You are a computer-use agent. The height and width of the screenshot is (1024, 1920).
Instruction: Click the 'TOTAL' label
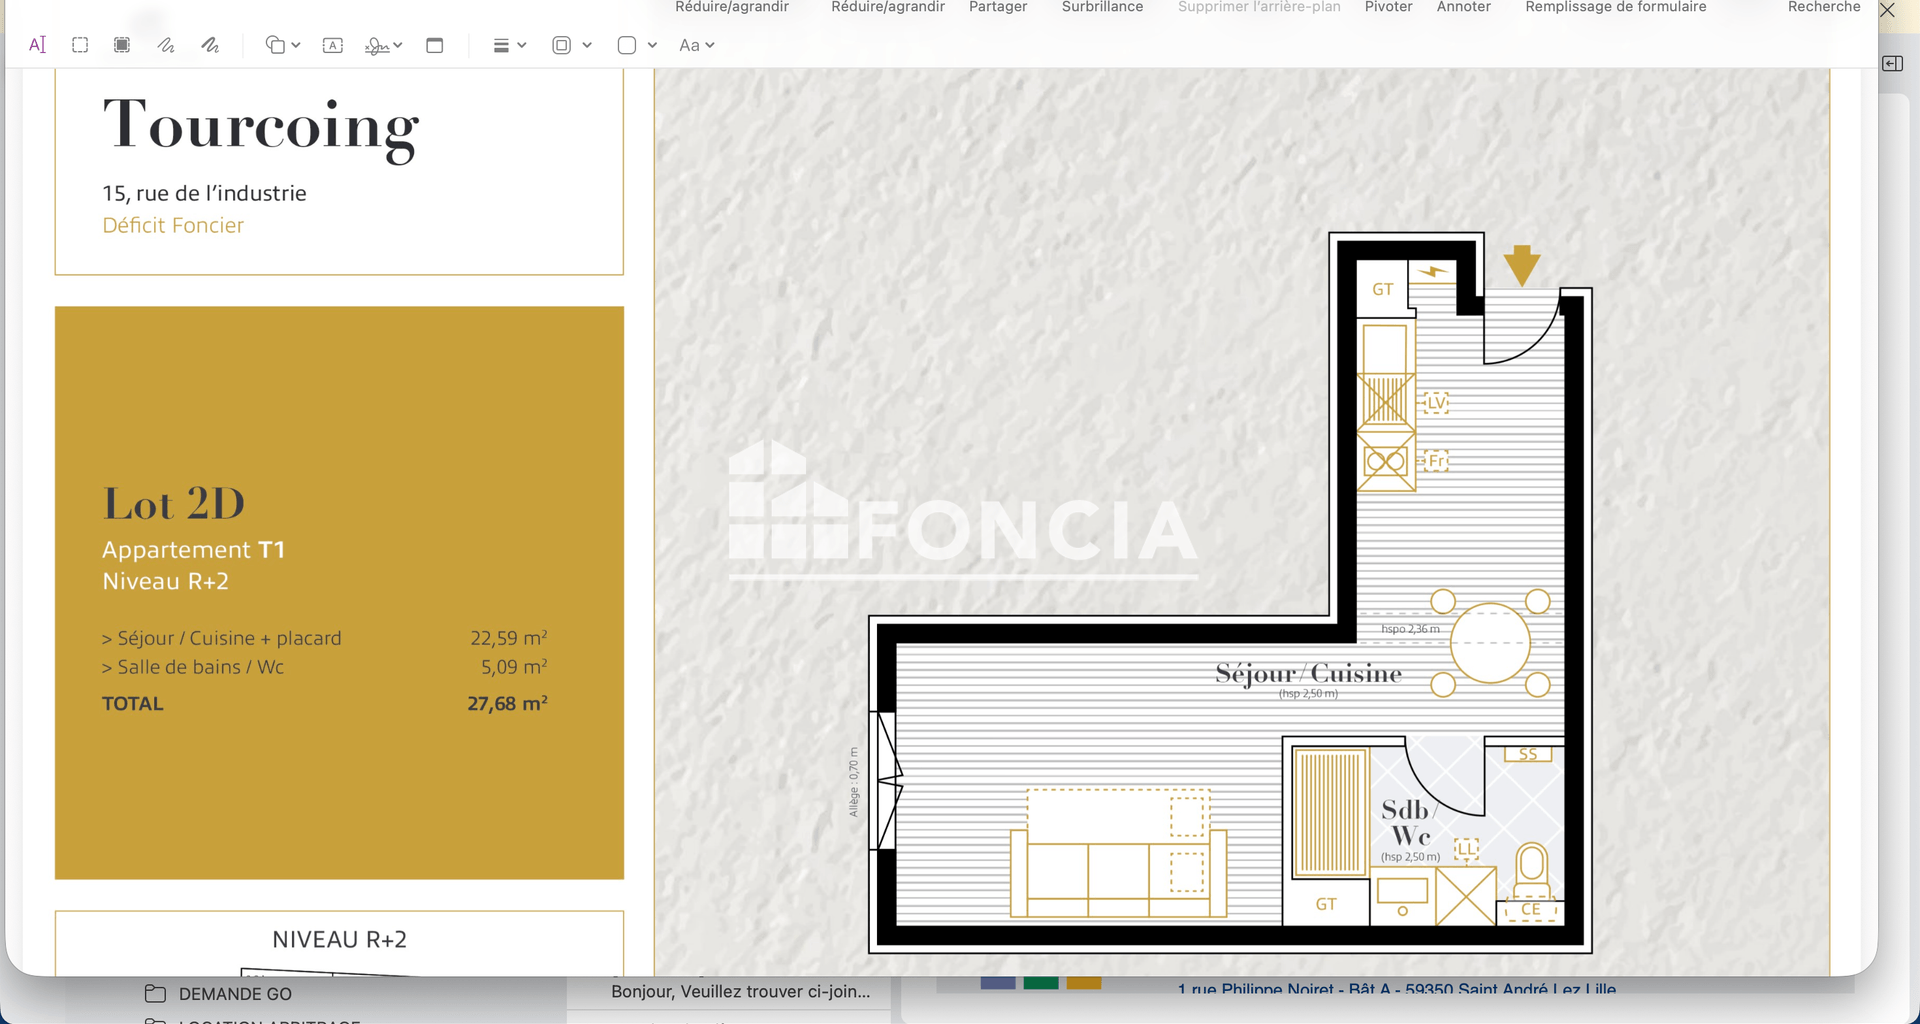[132, 703]
